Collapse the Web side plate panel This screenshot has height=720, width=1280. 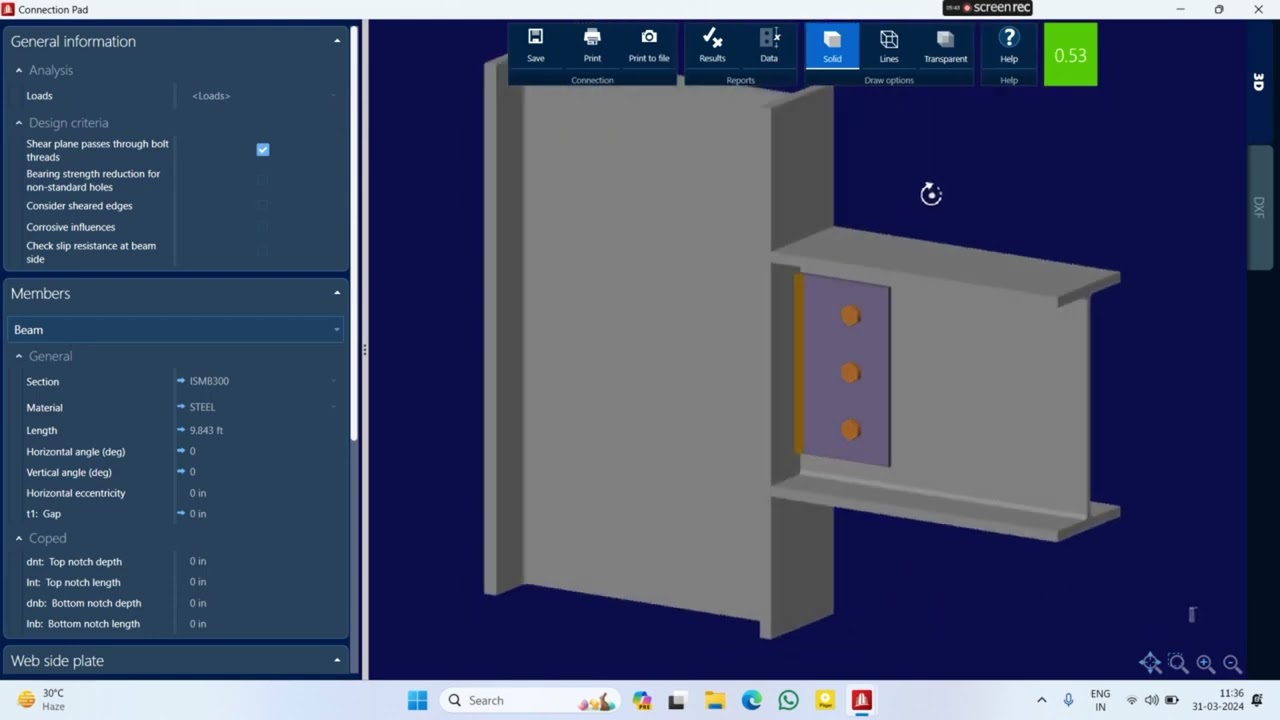pyautogui.click(x=337, y=661)
